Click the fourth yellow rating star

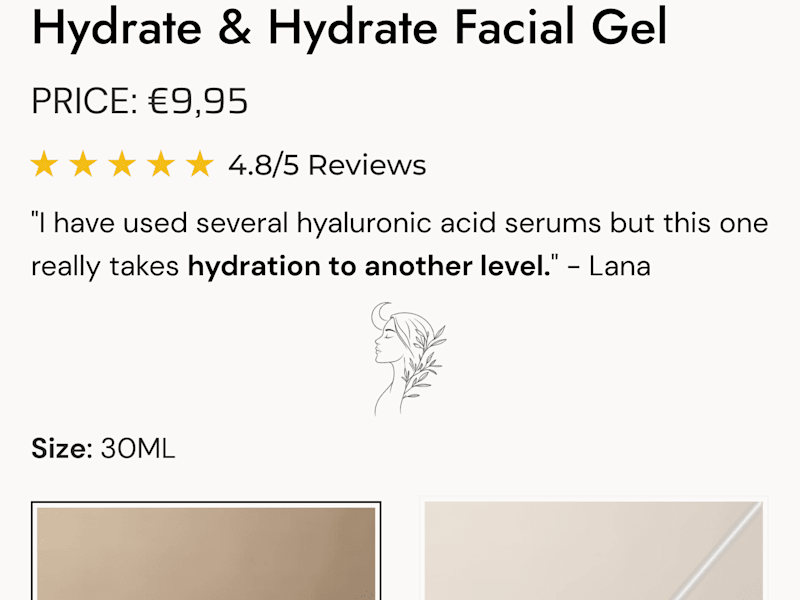[x=161, y=164]
